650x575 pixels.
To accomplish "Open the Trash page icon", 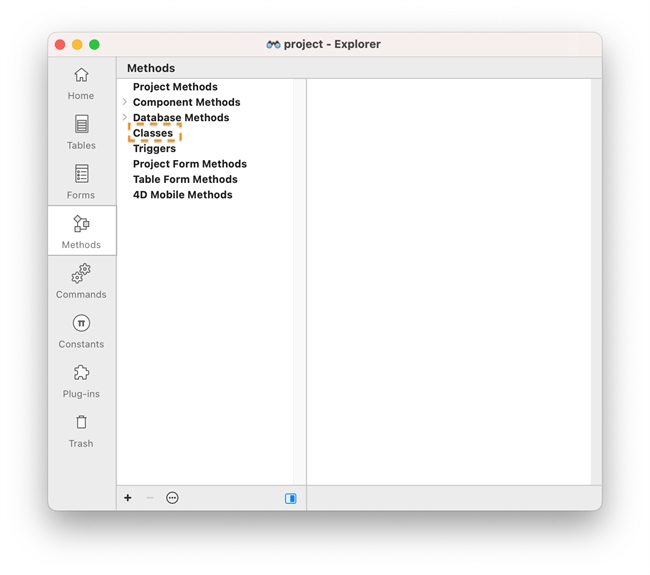I will (81, 423).
